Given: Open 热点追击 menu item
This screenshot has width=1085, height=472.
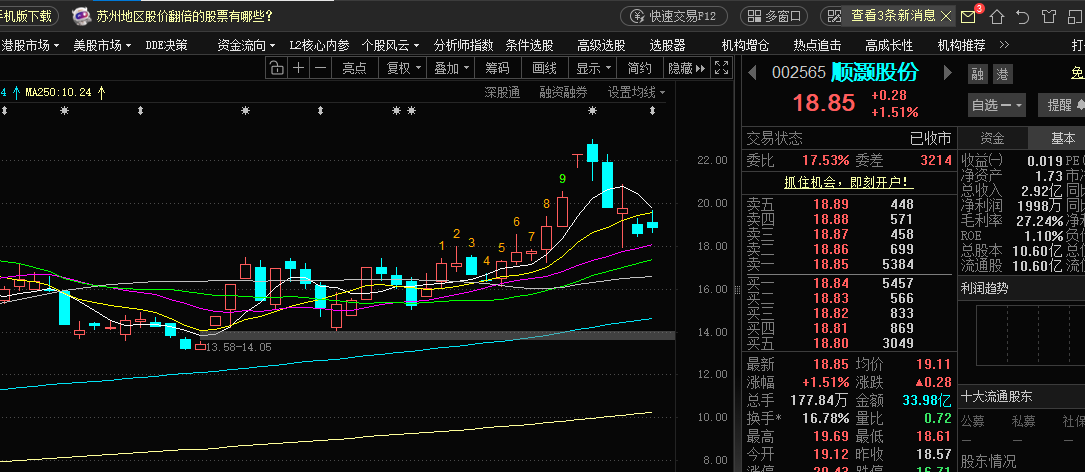Looking at the screenshot, I should (817, 46).
